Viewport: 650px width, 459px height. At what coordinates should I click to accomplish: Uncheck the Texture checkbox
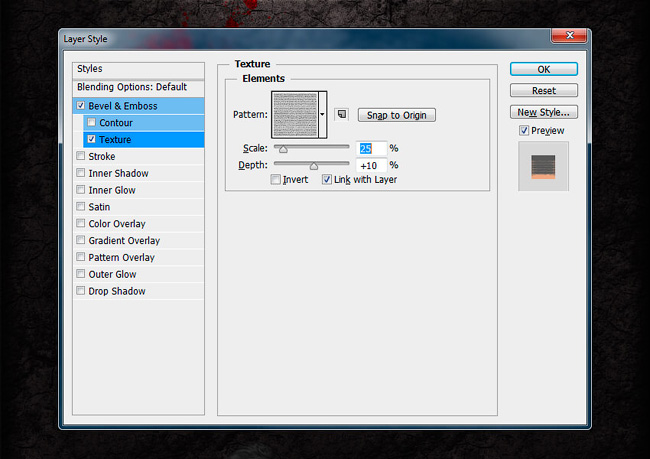[91, 139]
